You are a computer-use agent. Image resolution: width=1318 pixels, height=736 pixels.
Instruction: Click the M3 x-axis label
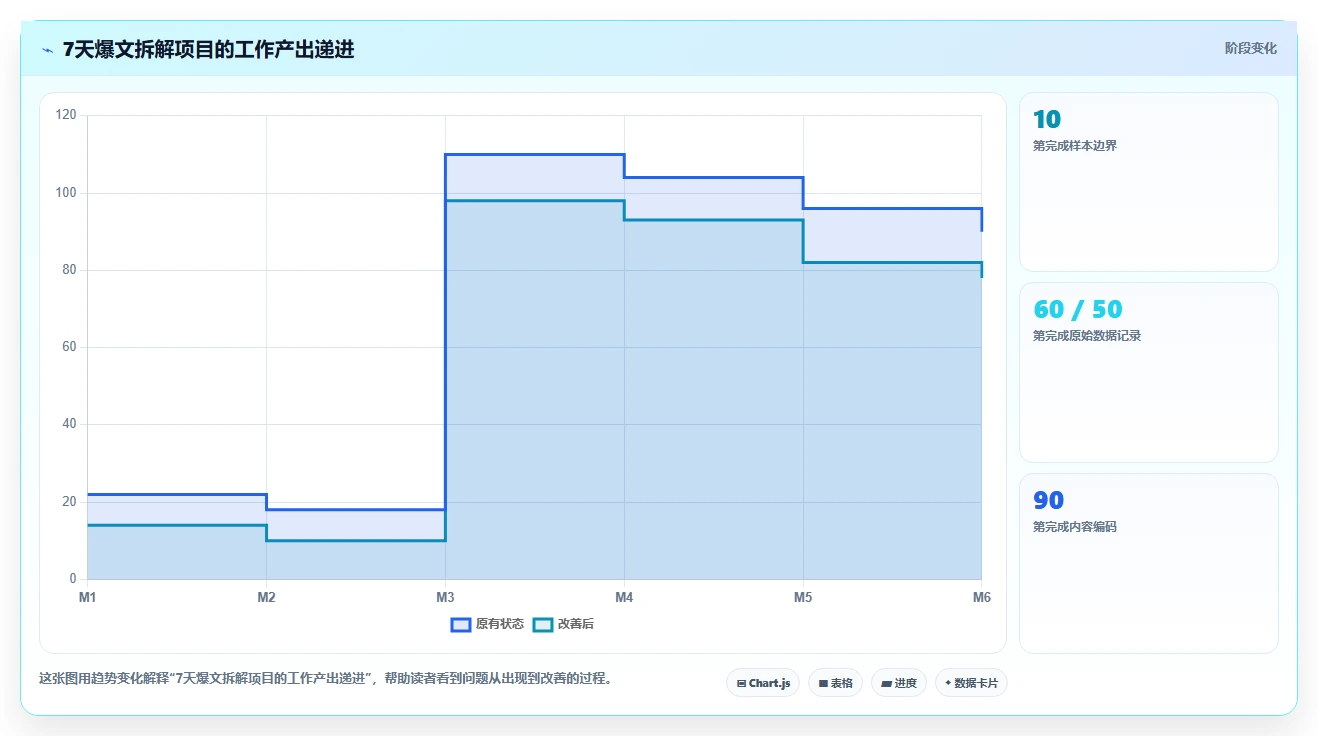pyautogui.click(x=445, y=598)
